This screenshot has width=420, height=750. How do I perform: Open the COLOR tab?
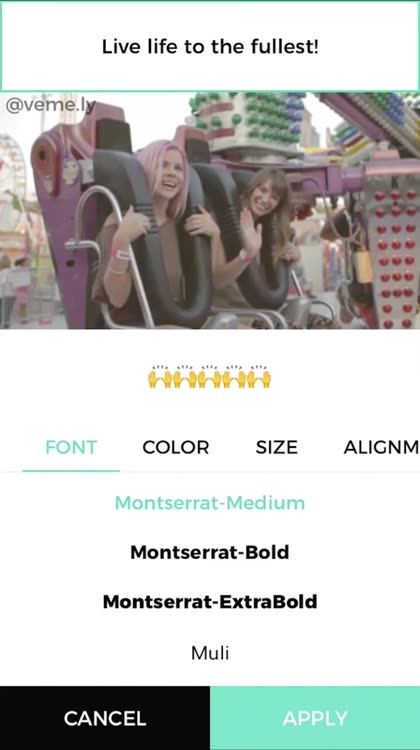pos(176,447)
